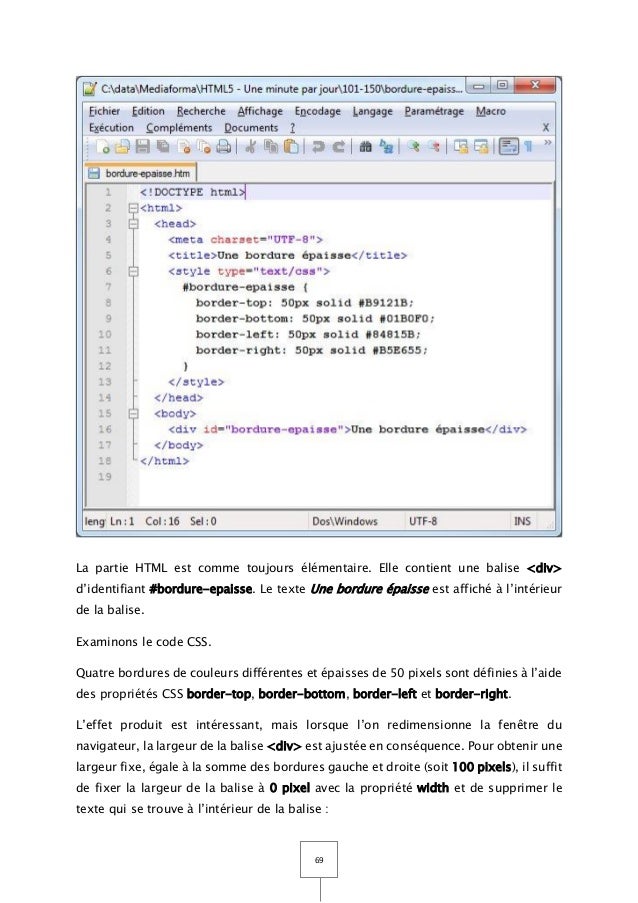Click the Redo arrow icon
The height and width of the screenshot is (903, 638).
pyautogui.click(x=339, y=147)
